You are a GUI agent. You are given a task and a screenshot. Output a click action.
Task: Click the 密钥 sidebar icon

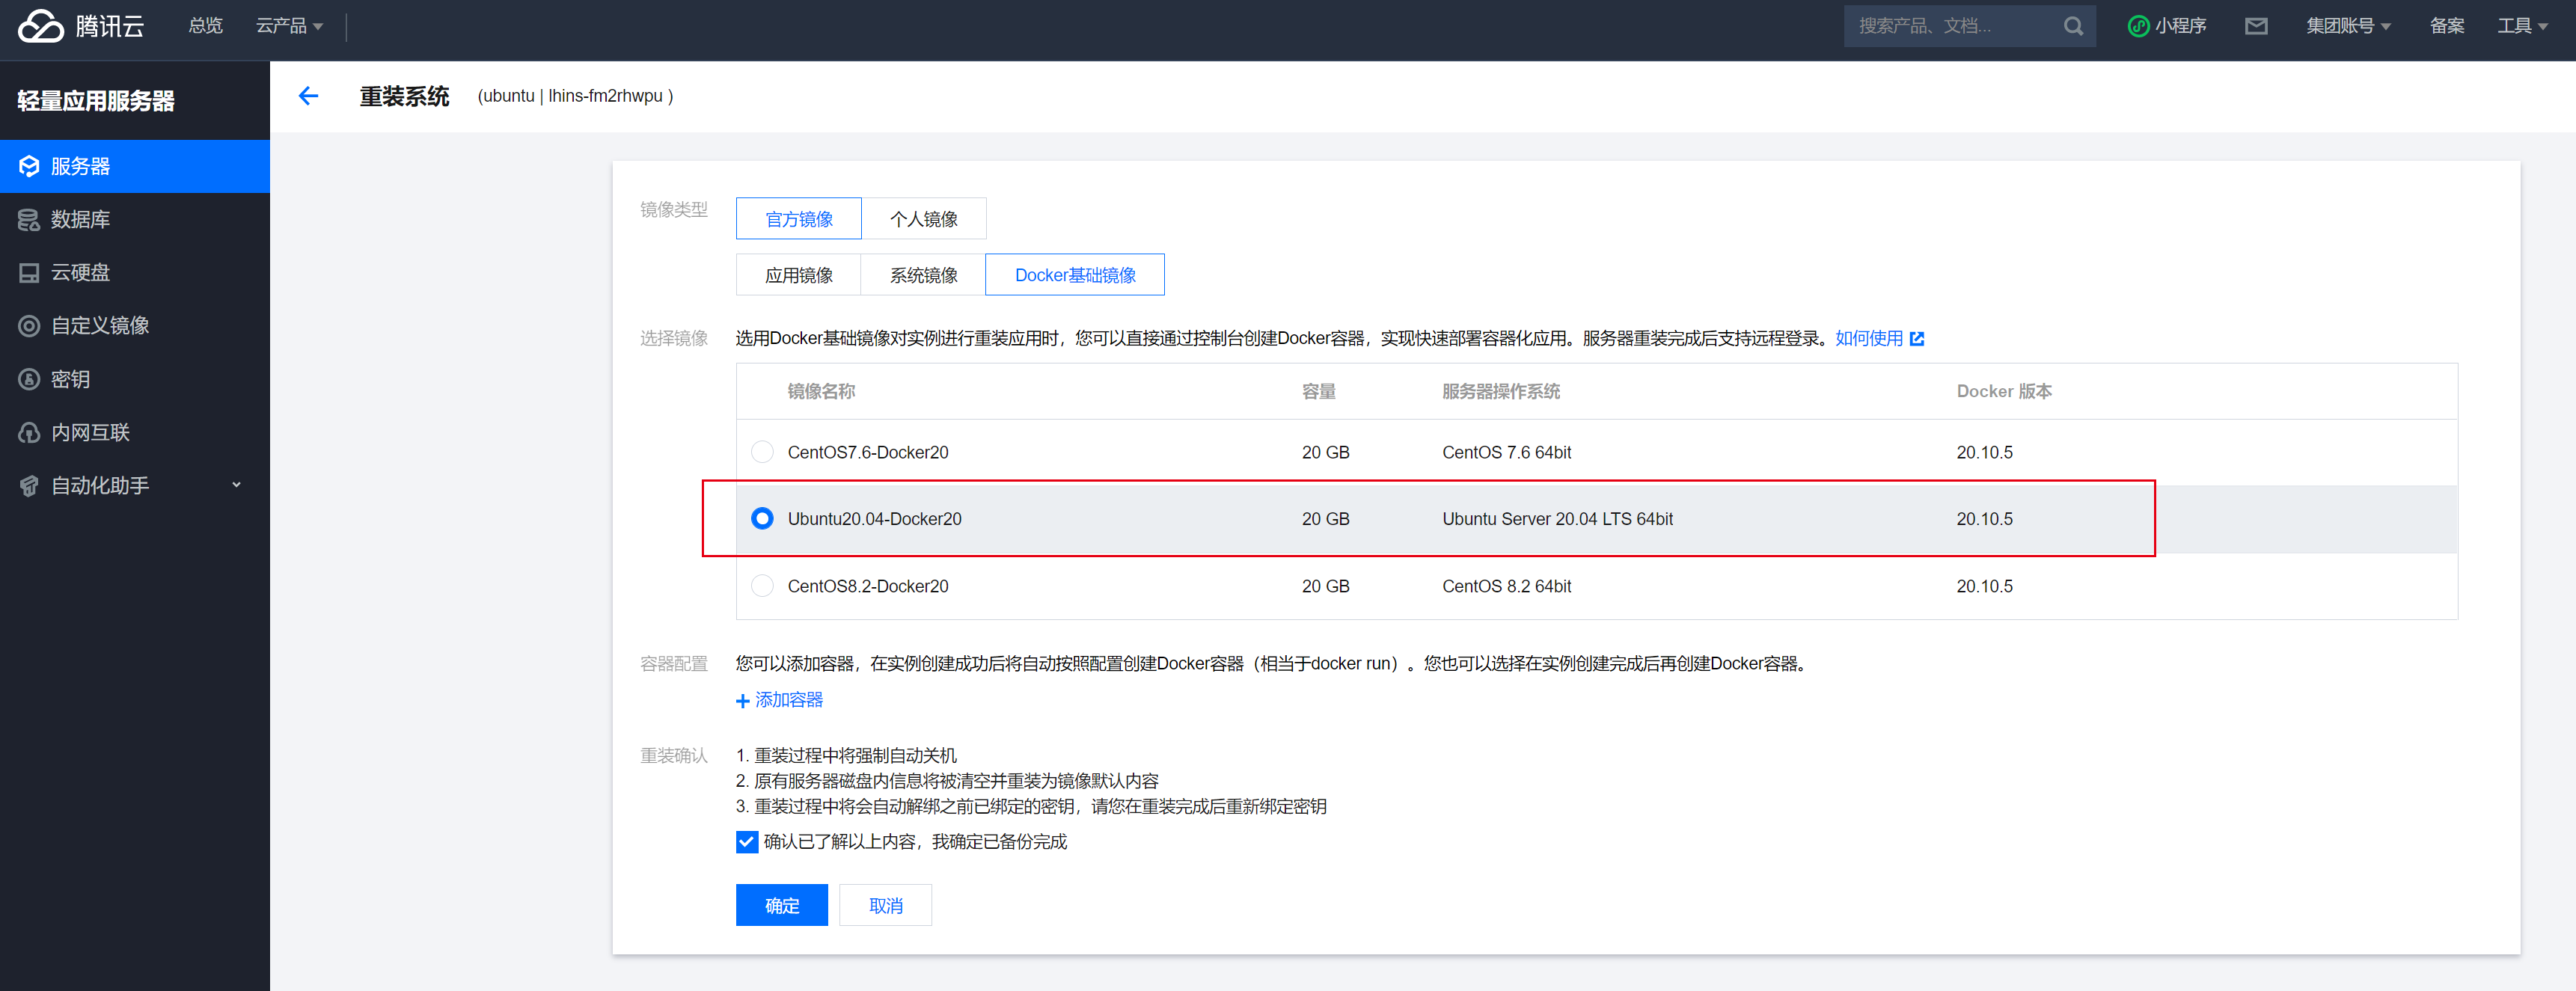click(29, 379)
